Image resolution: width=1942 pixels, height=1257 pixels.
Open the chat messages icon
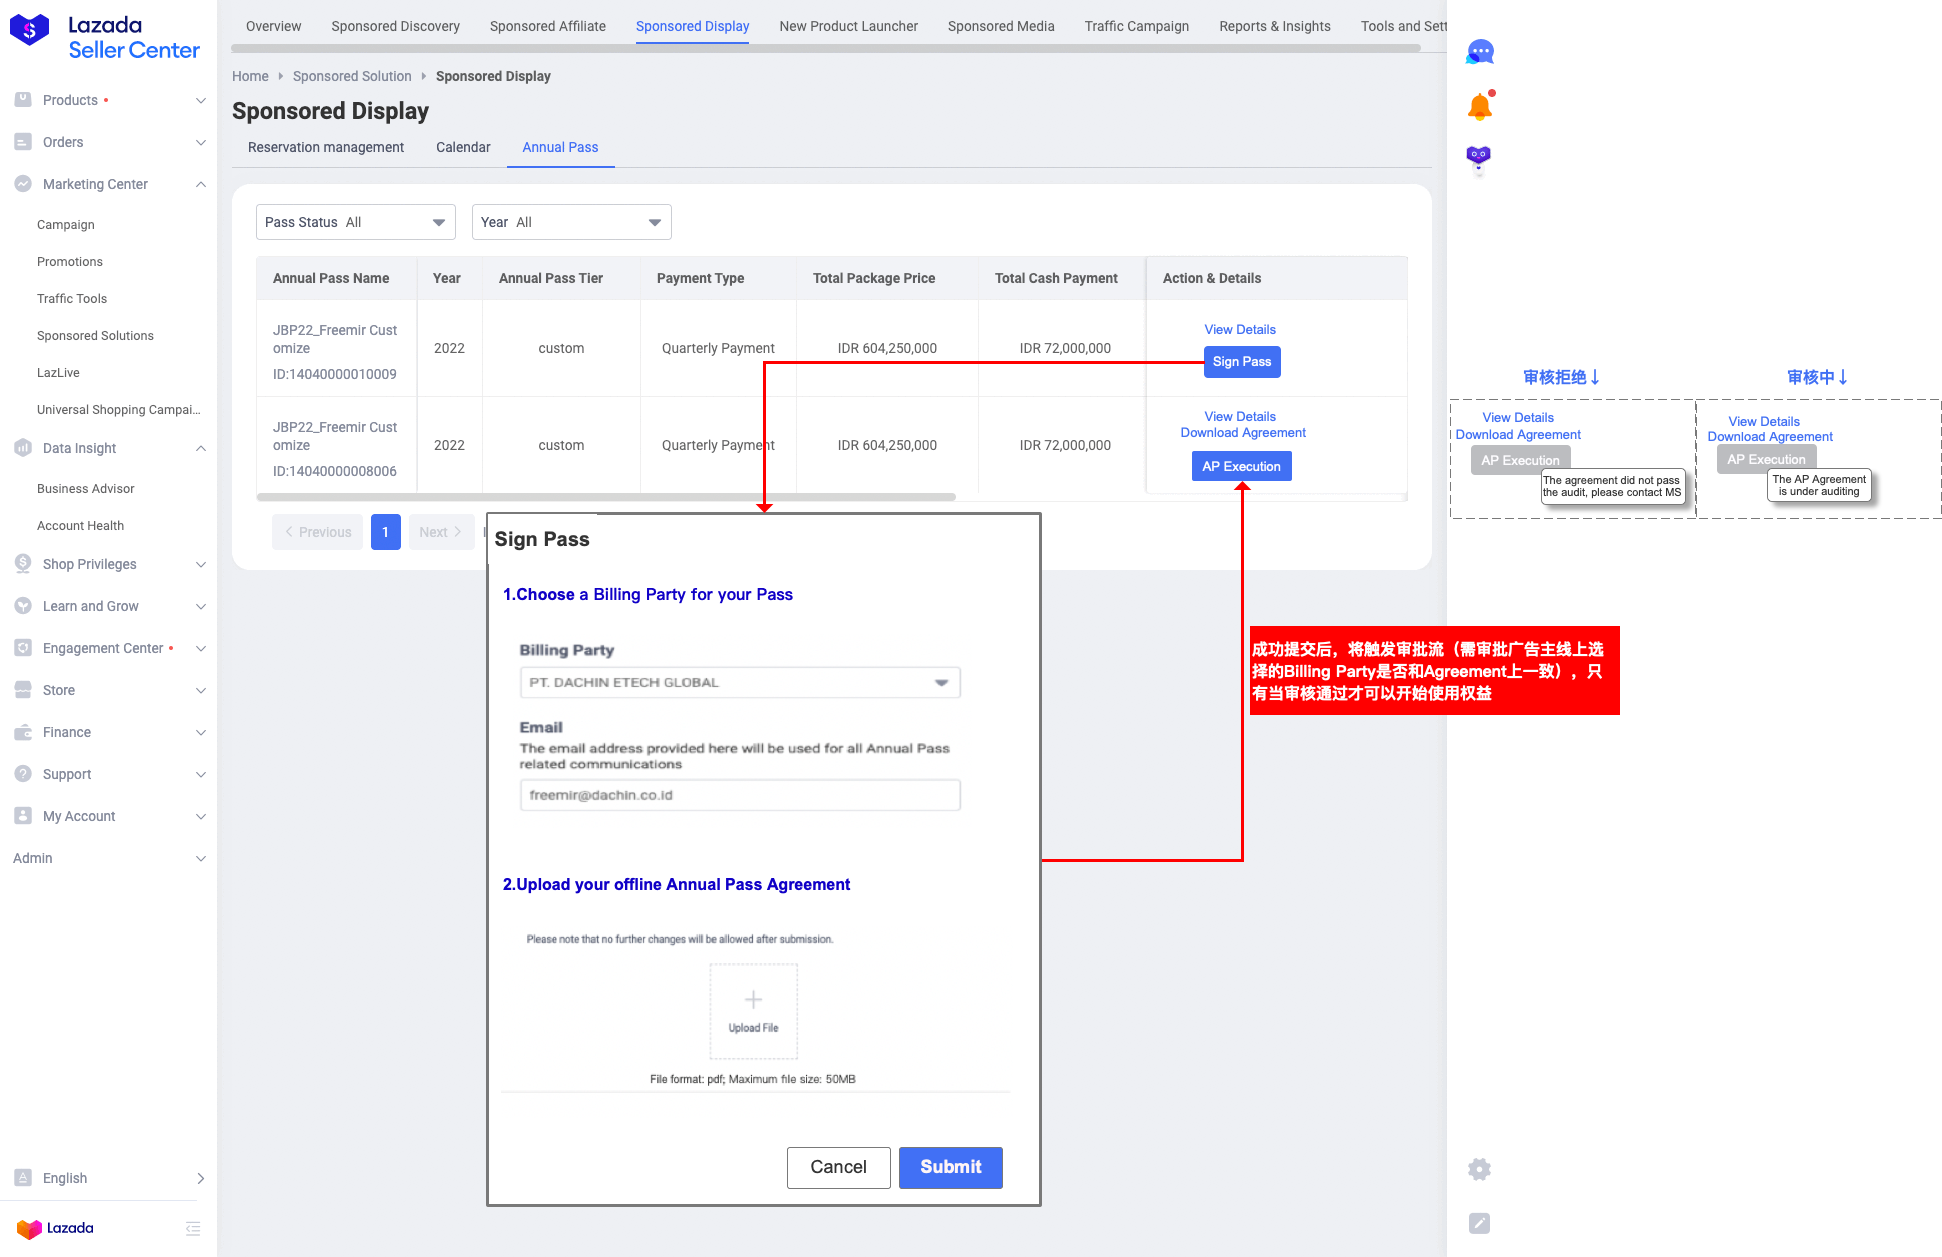coord(1480,52)
